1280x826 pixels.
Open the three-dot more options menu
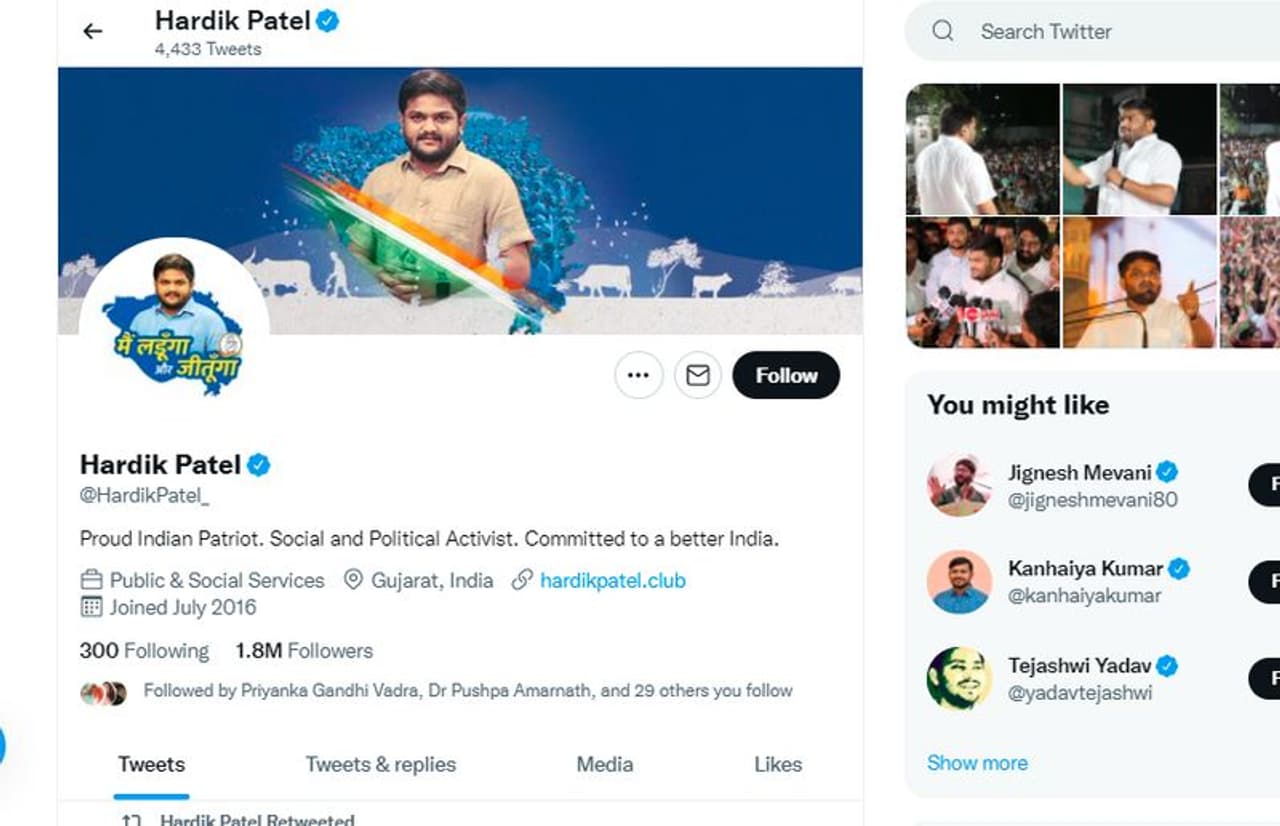point(639,376)
